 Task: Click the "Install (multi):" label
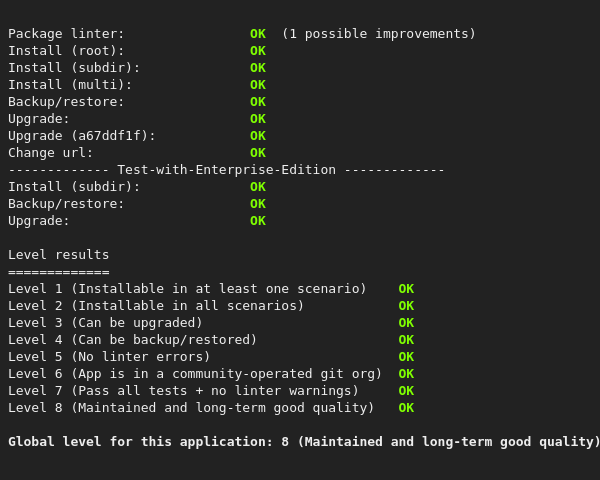[x=71, y=85]
